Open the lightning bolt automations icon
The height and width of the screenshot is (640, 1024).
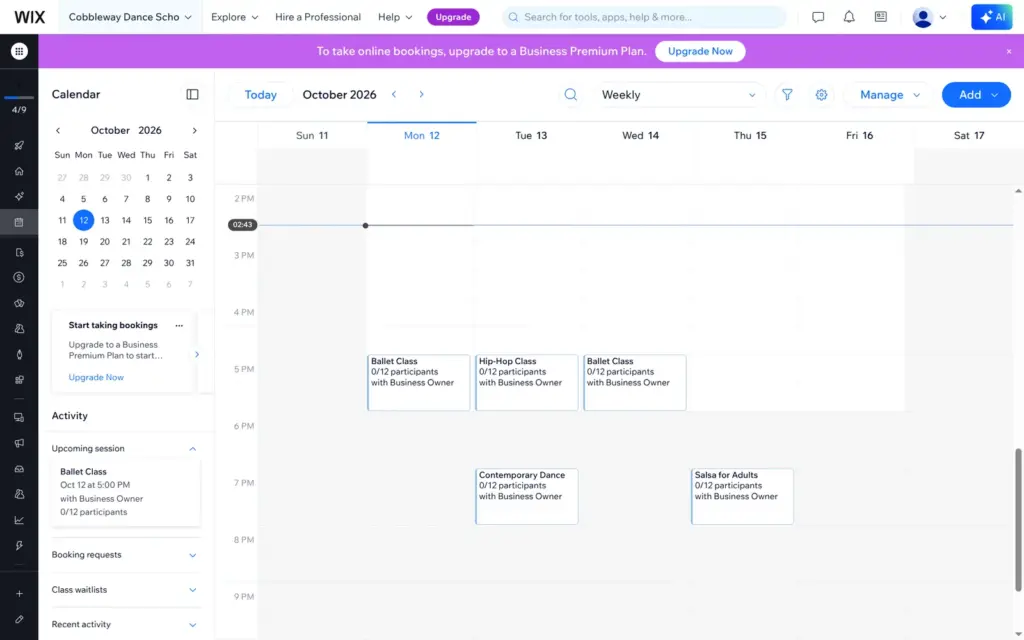pyautogui.click(x=19, y=546)
